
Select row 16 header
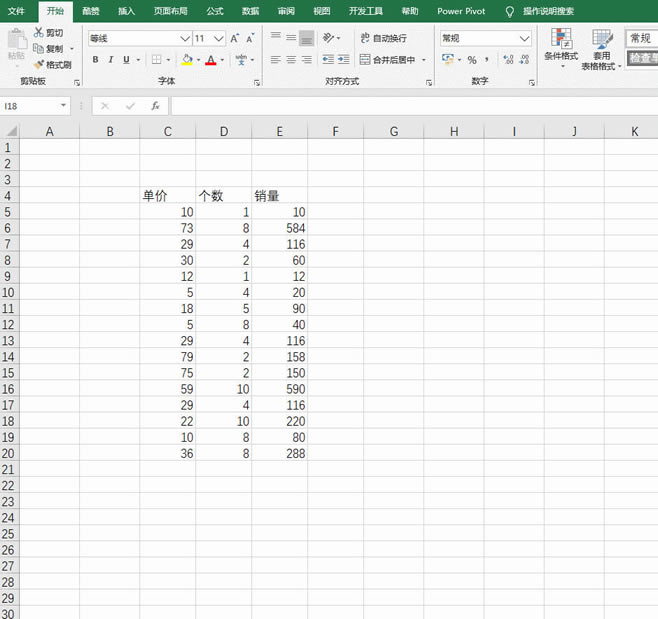pos(8,389)
